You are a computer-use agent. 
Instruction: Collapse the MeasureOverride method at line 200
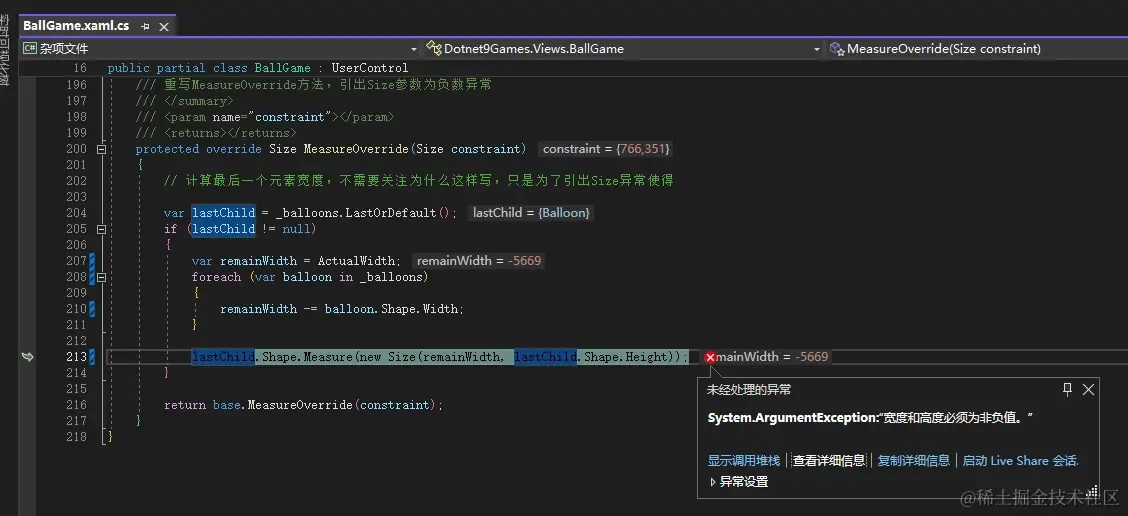coord(101,149)
